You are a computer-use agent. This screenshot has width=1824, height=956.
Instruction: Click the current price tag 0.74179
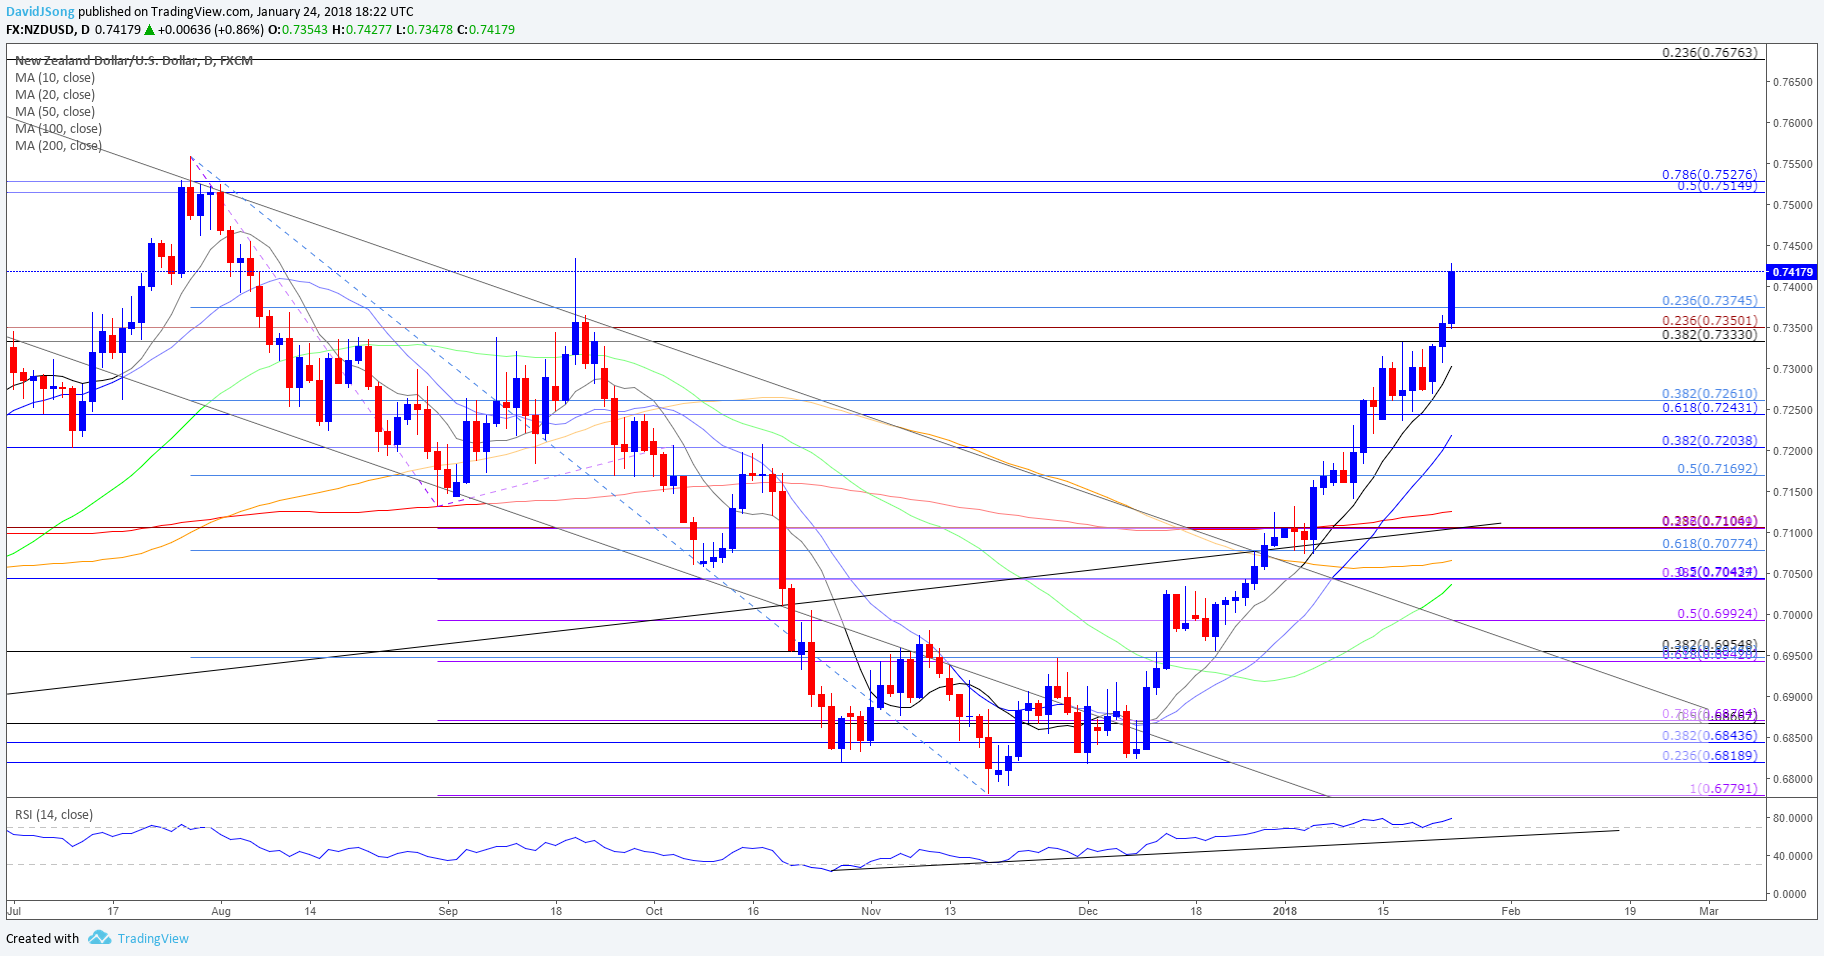click(1792, 272)
